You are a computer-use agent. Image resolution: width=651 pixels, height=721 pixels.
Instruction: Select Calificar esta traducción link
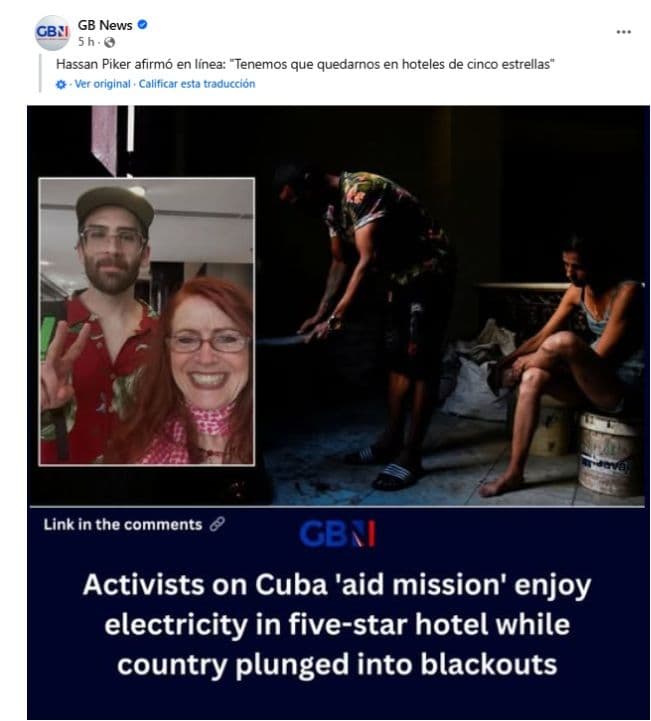pyautogui.click(x=197, y=84)
